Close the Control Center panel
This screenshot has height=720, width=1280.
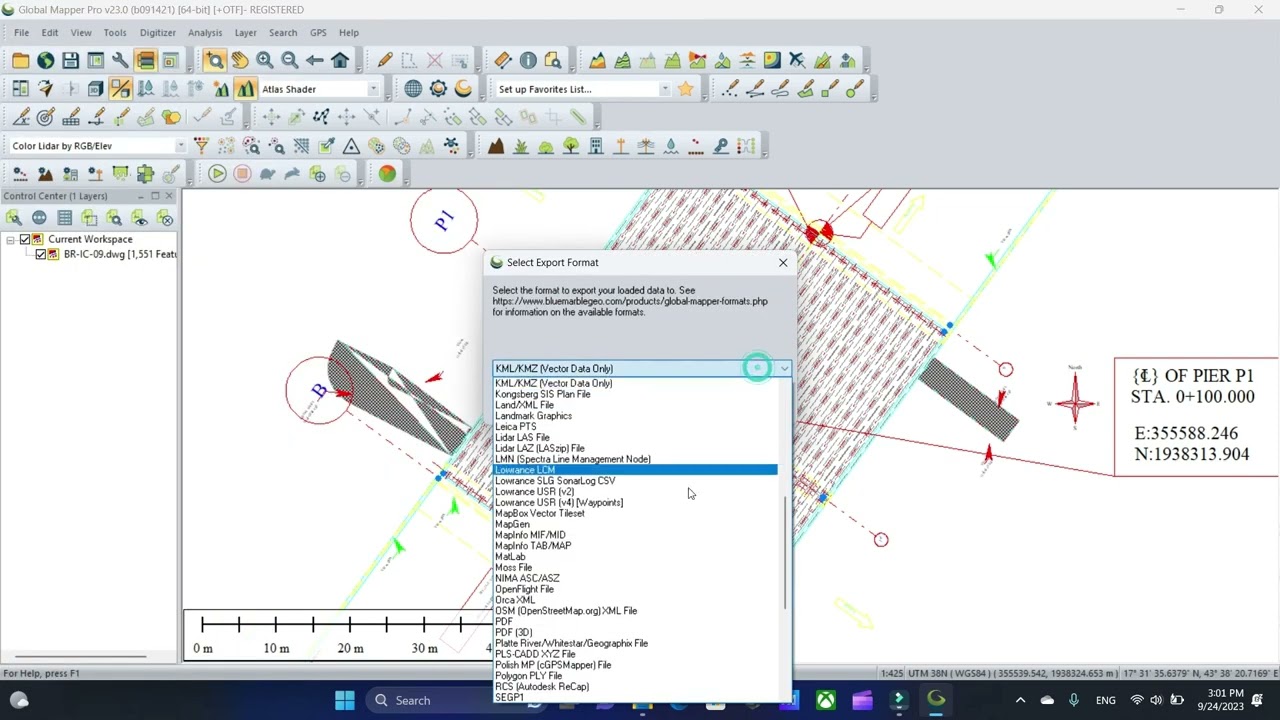pos(169,196)
